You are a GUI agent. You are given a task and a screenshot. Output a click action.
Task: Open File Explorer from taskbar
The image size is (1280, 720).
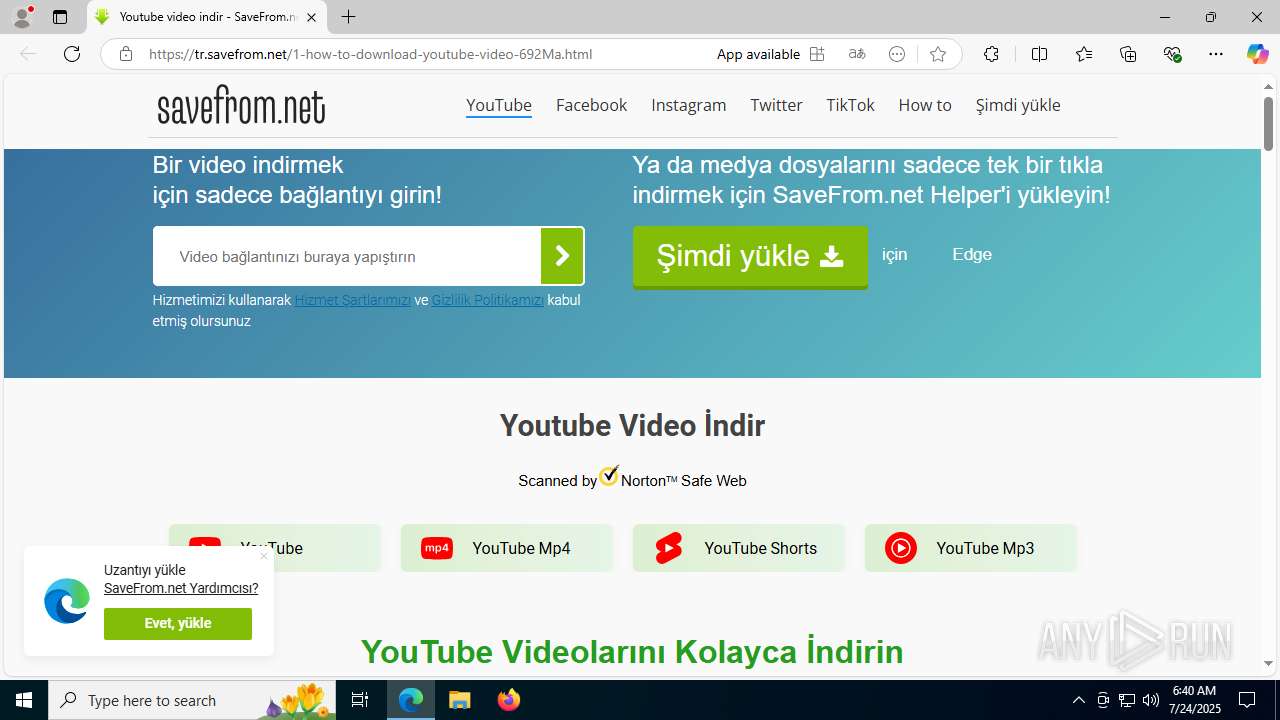click(x=459, y=700)
